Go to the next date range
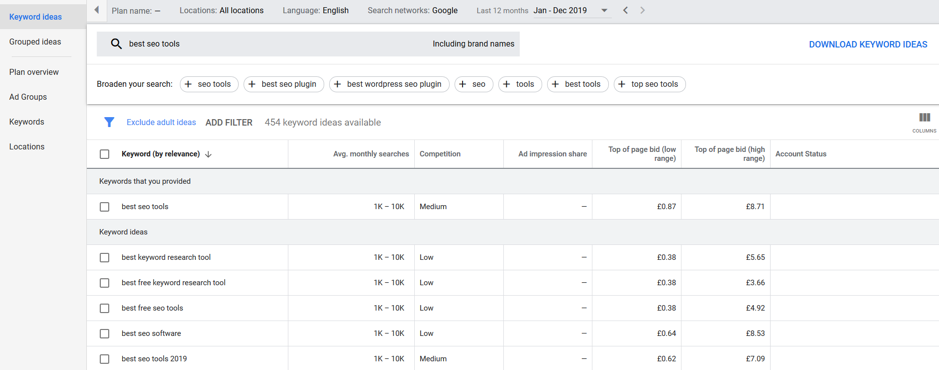Viewport: 939px width, 370px height. coord(643,10)
